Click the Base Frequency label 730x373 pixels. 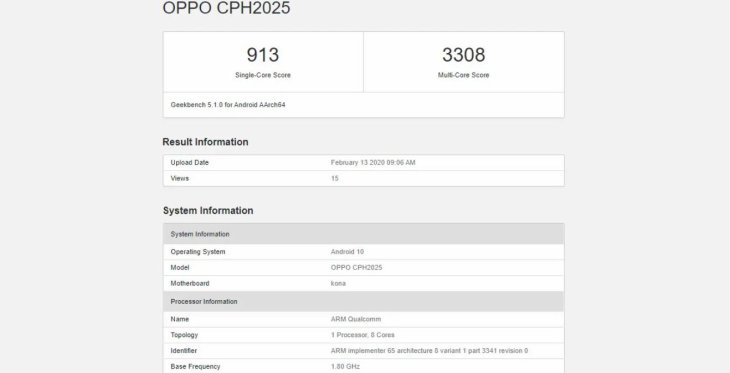[196, 367]
